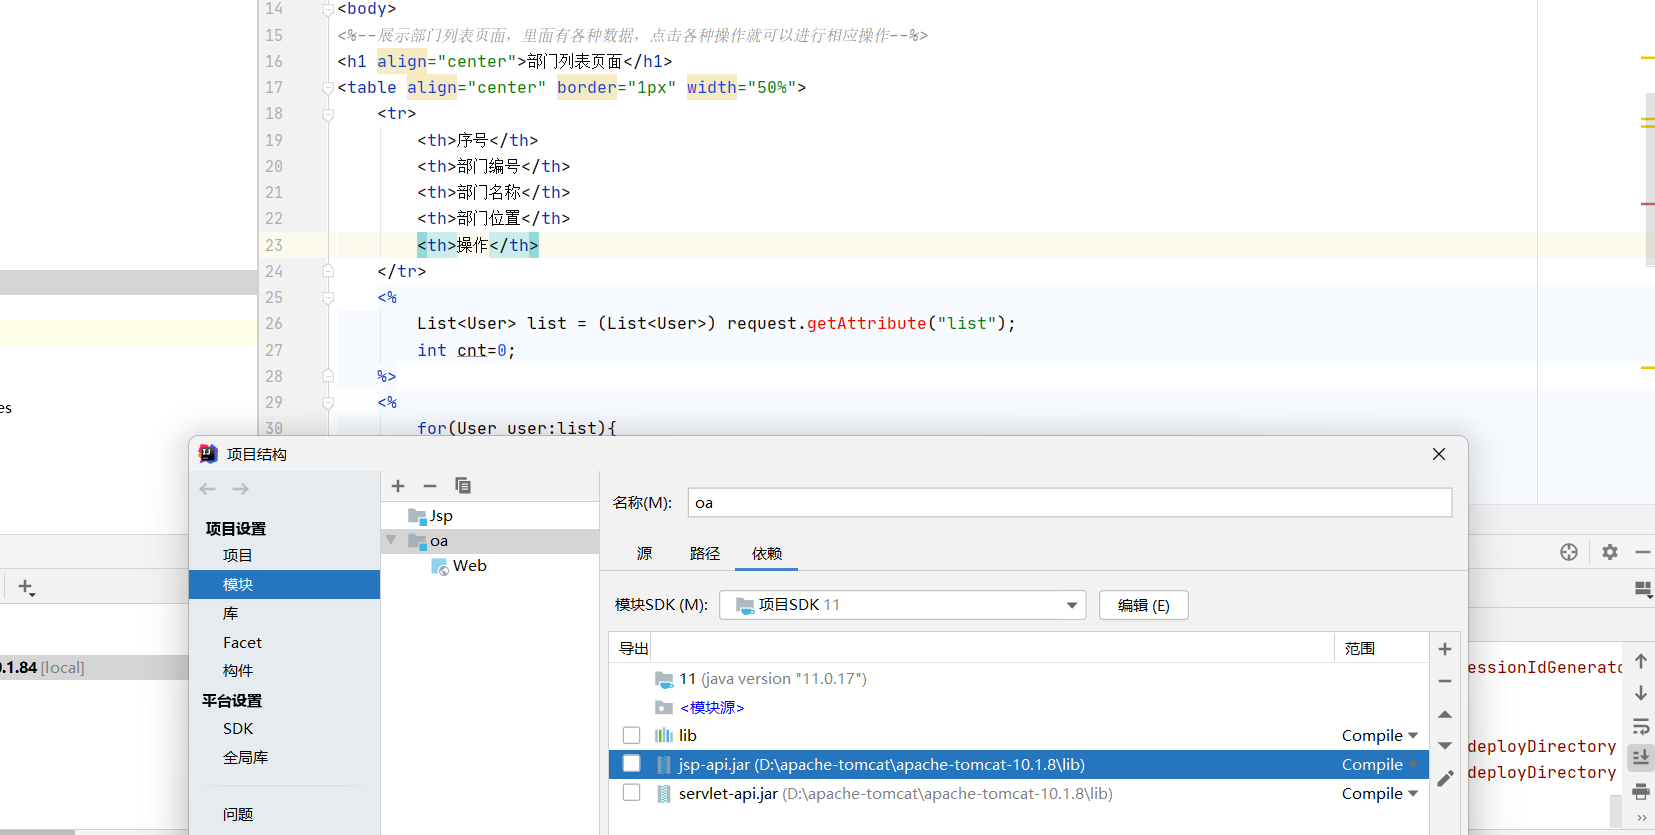The width and height of the screenshot is (1655, 835).
Task: Click the add dependency plus icon
Action: [x=1445, y=649]
